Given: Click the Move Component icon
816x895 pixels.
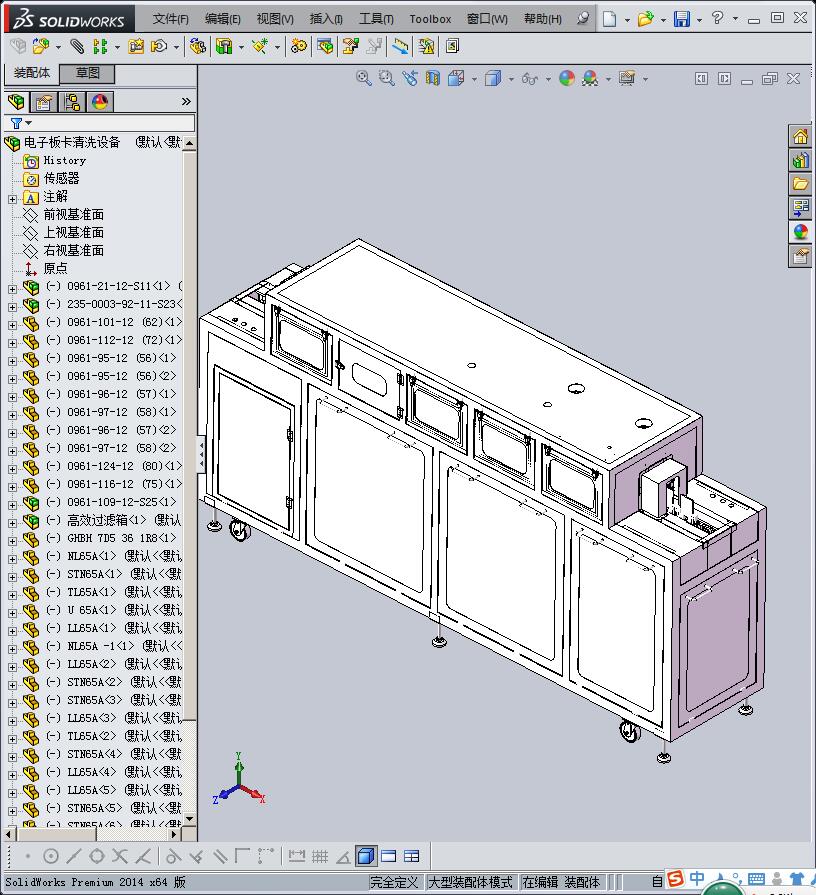Looking at the screenshot, I should coord(159,46).
